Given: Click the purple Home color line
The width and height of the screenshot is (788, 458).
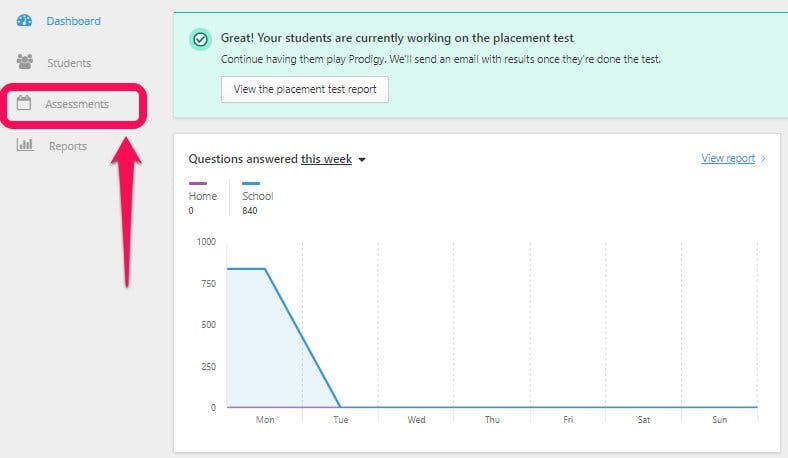Looking at the screenshot, I should (198, 184).
